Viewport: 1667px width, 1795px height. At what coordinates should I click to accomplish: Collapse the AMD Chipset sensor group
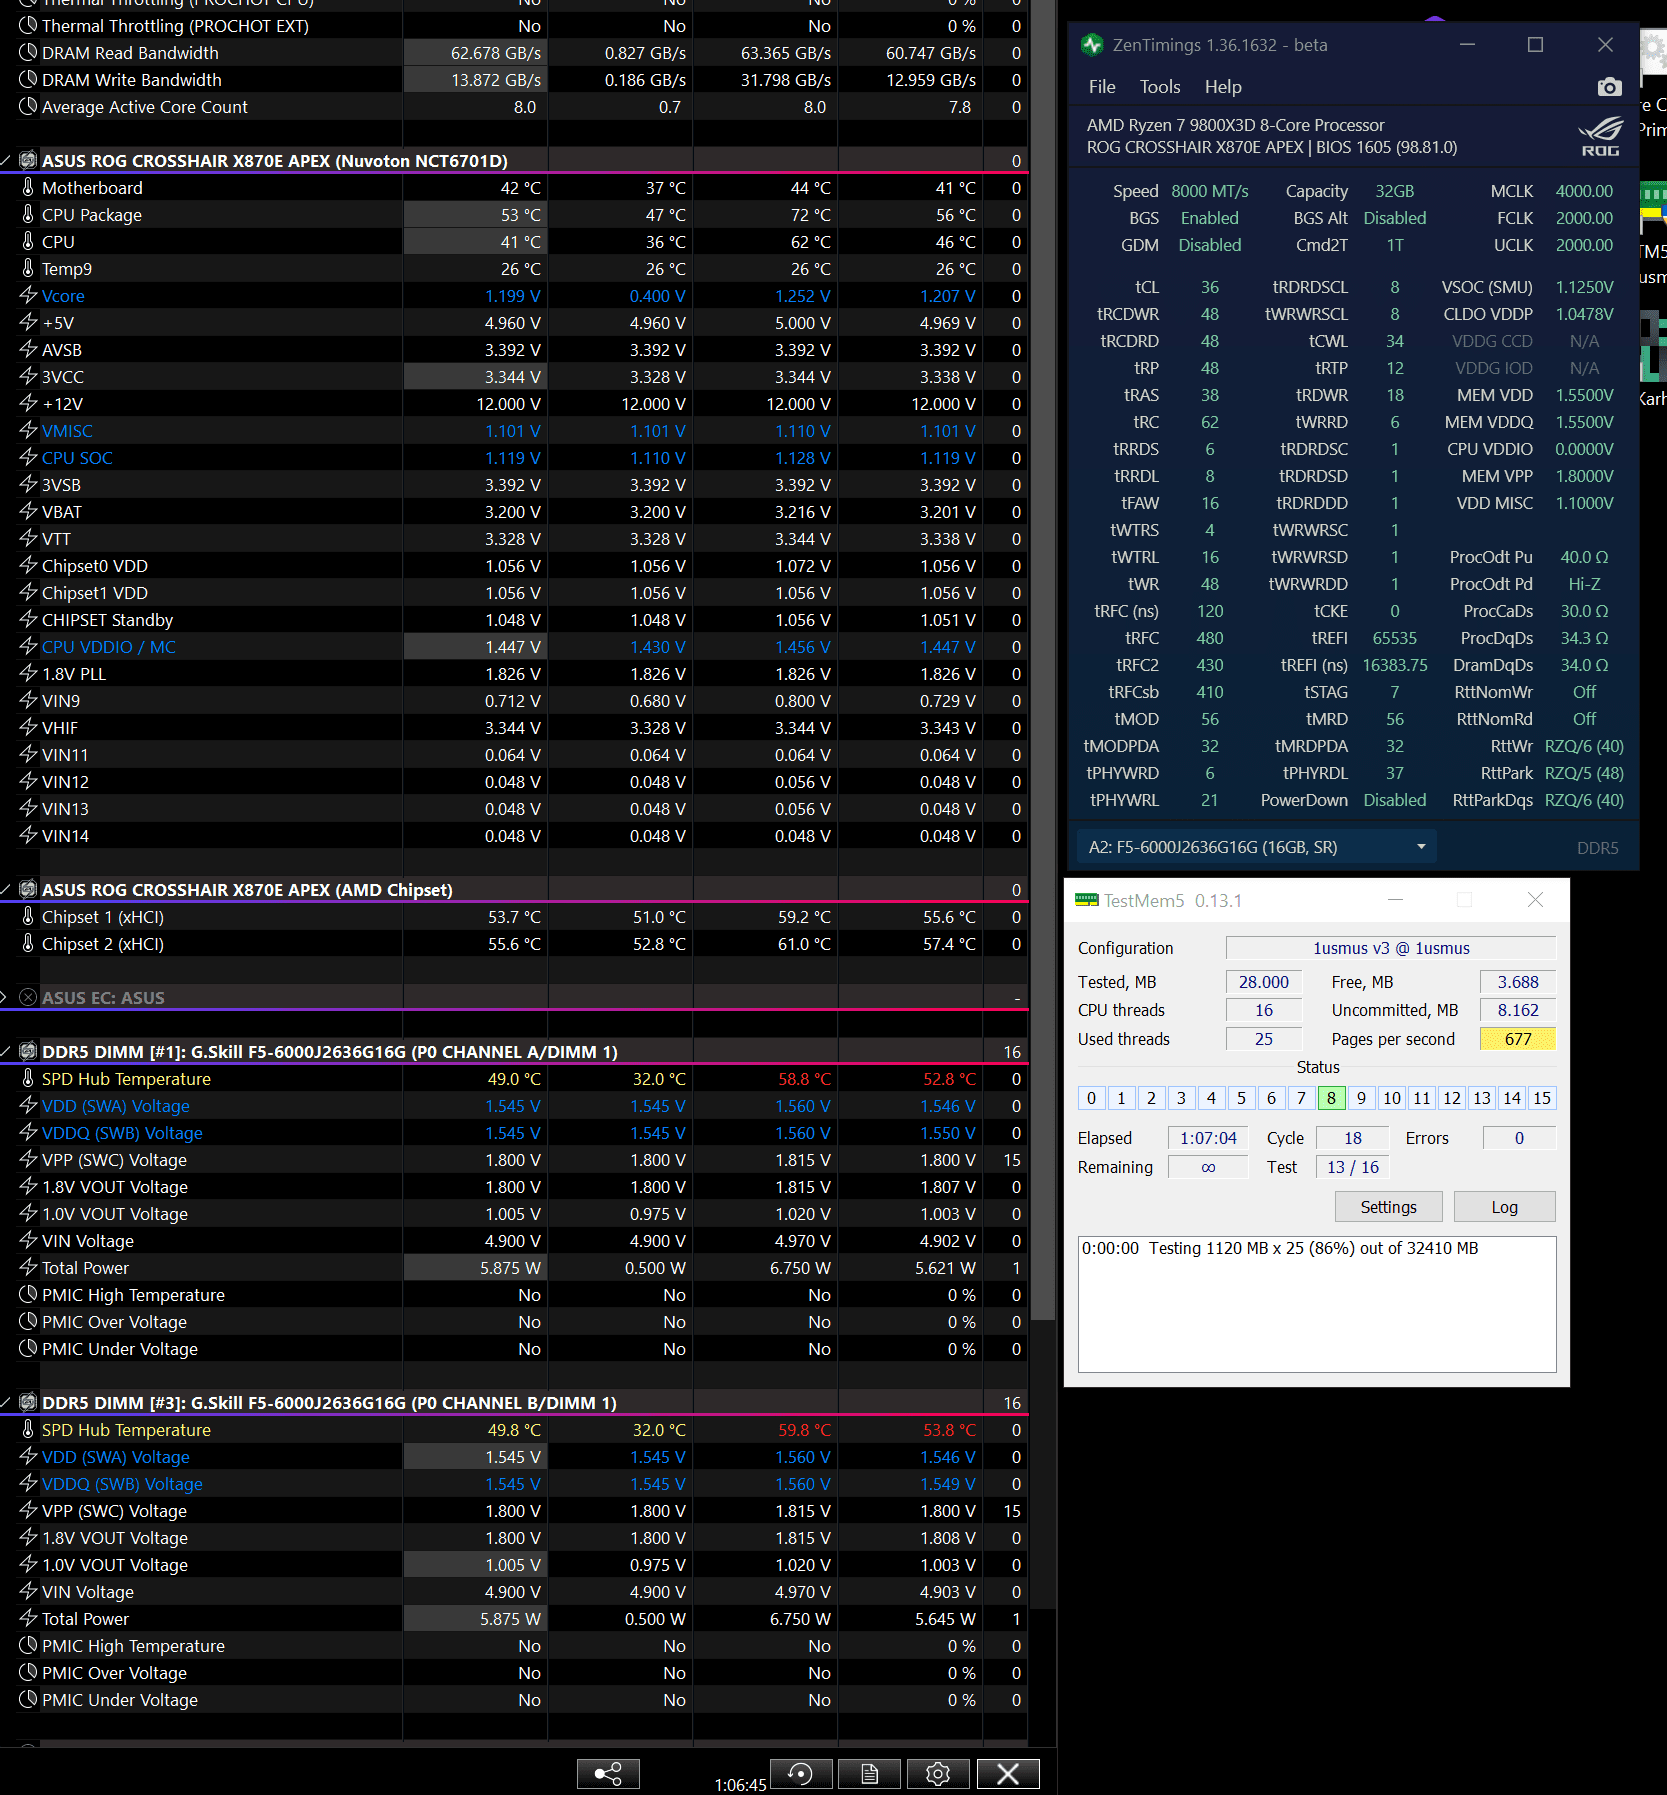(x=6, y=889)
